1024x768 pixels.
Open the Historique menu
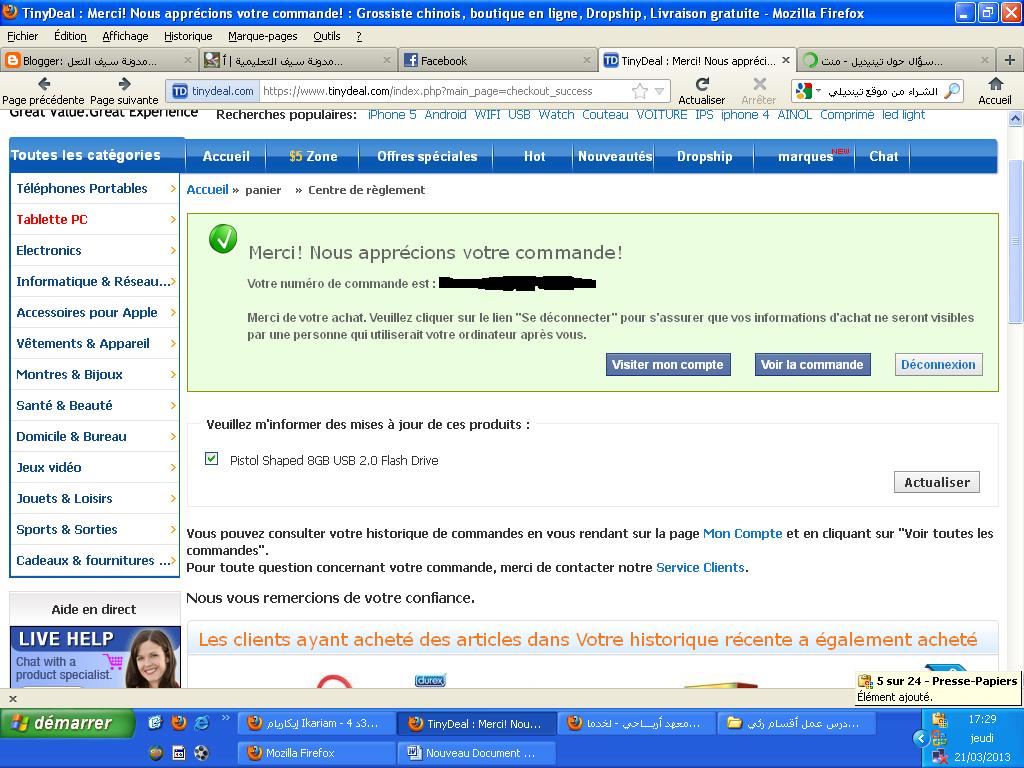(x=188, y=37)
